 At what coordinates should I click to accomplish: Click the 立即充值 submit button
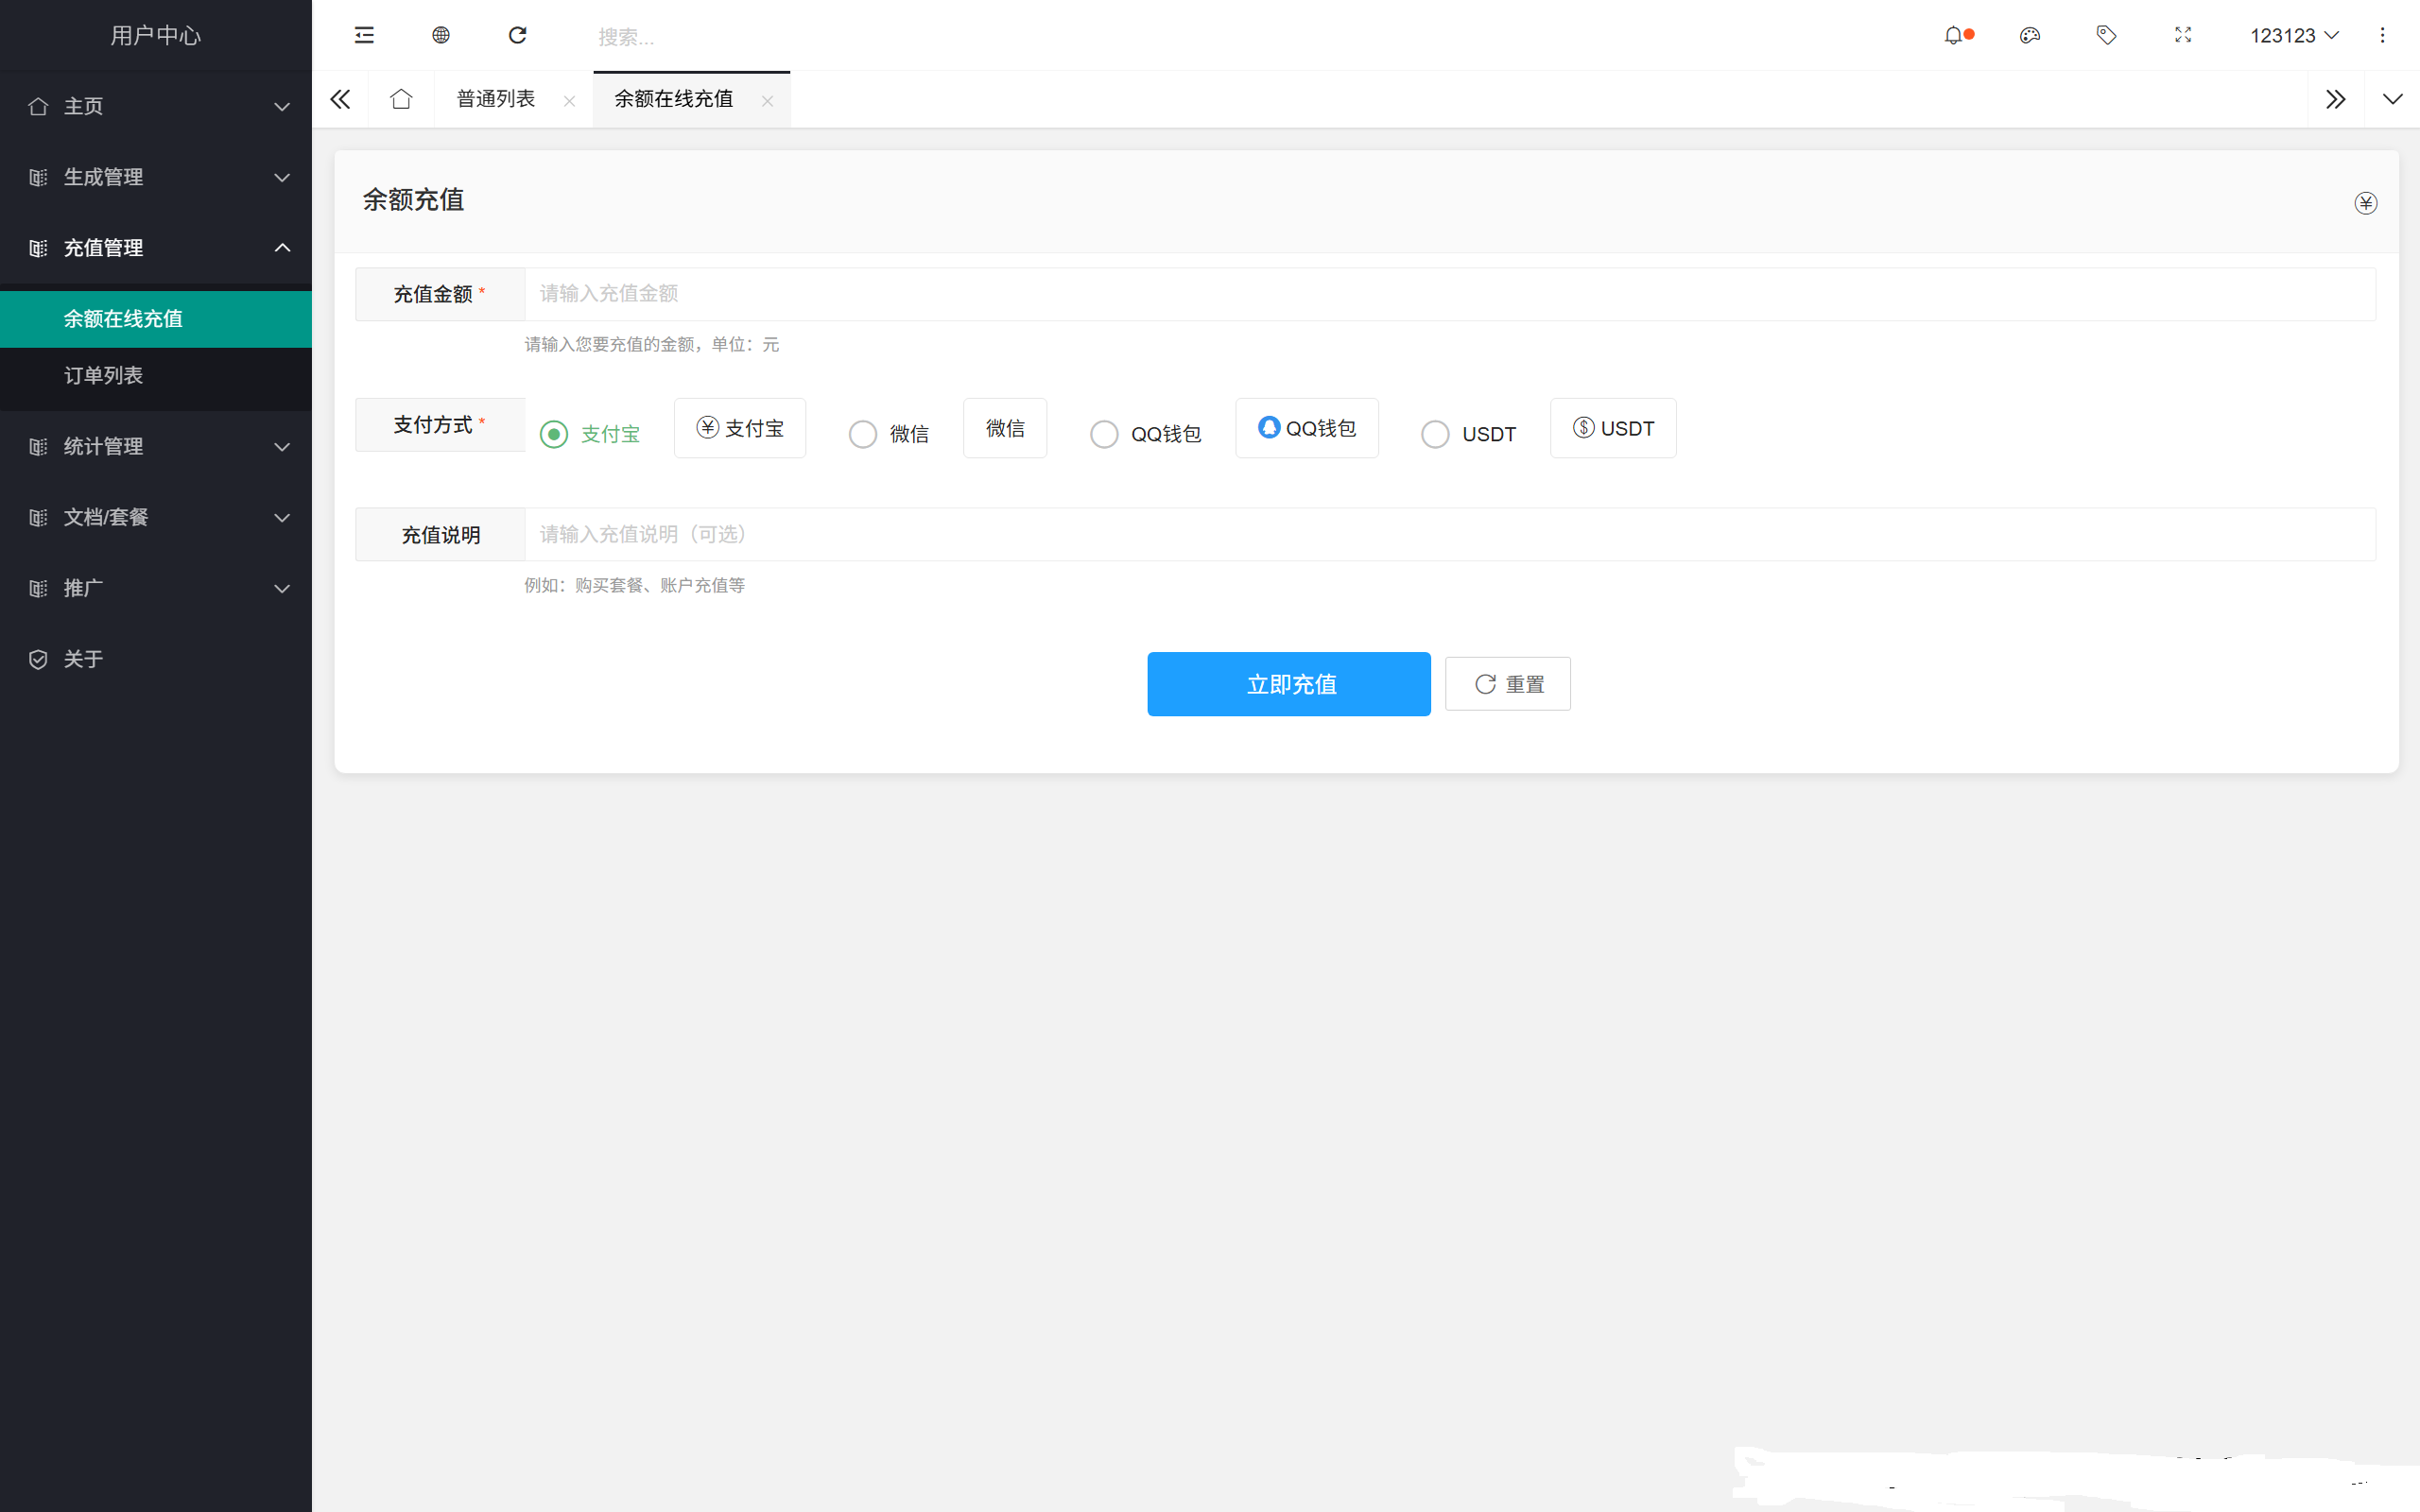(x=1288, y=684)
